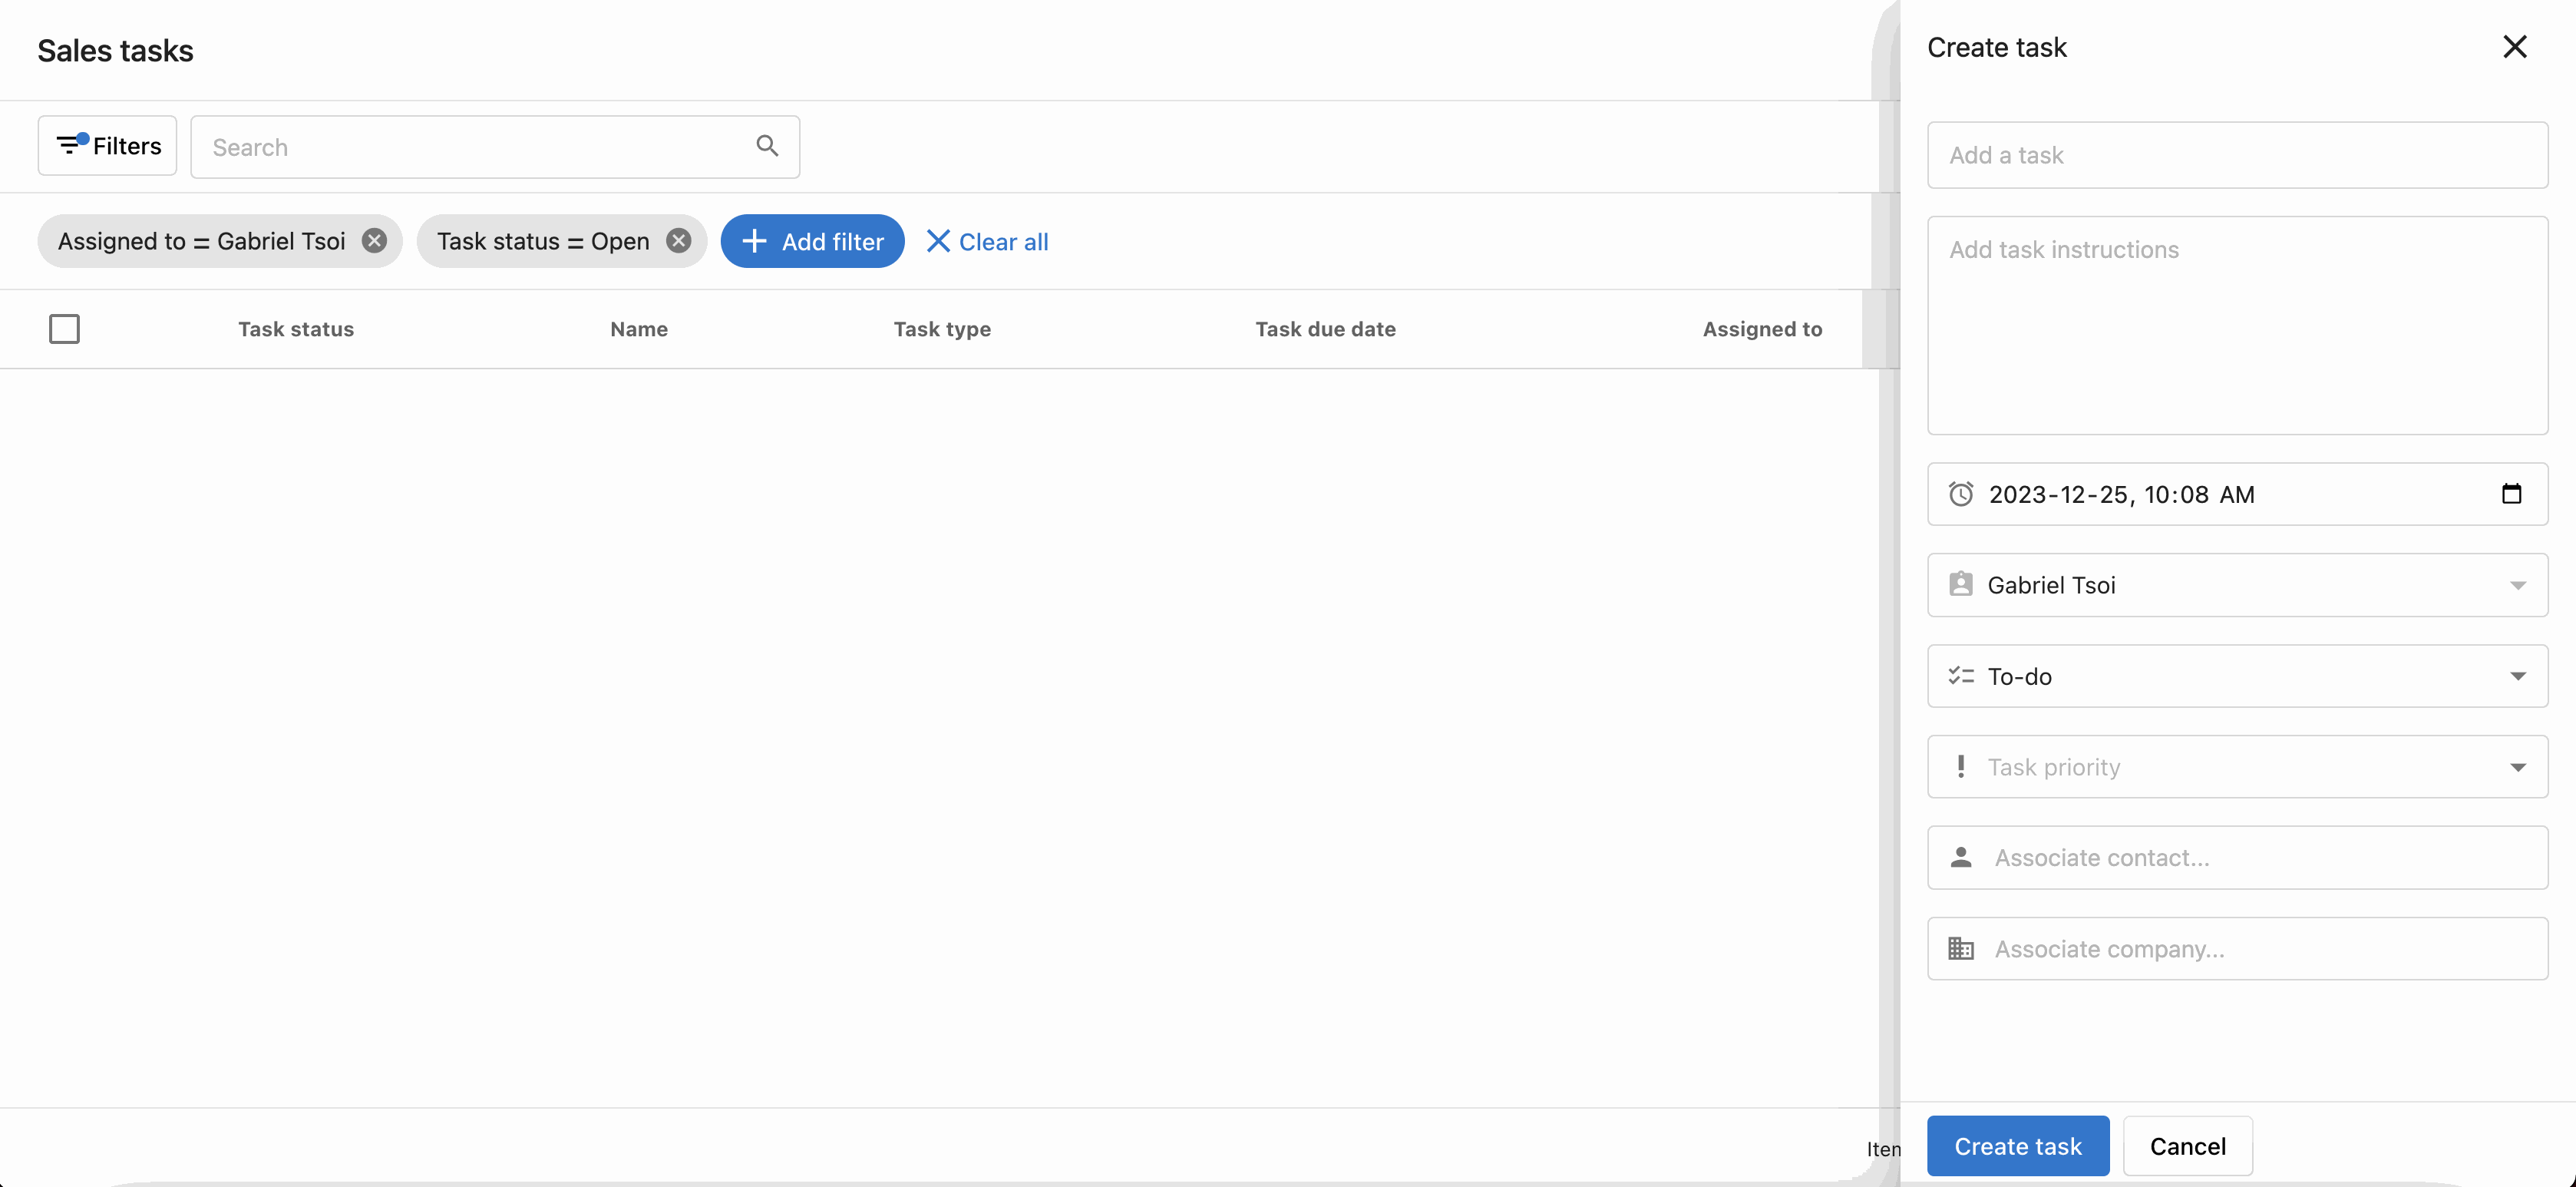Click the Associate contact field
The height and width of the screenshot is (1187, 2576).
tap(2237, 858)
